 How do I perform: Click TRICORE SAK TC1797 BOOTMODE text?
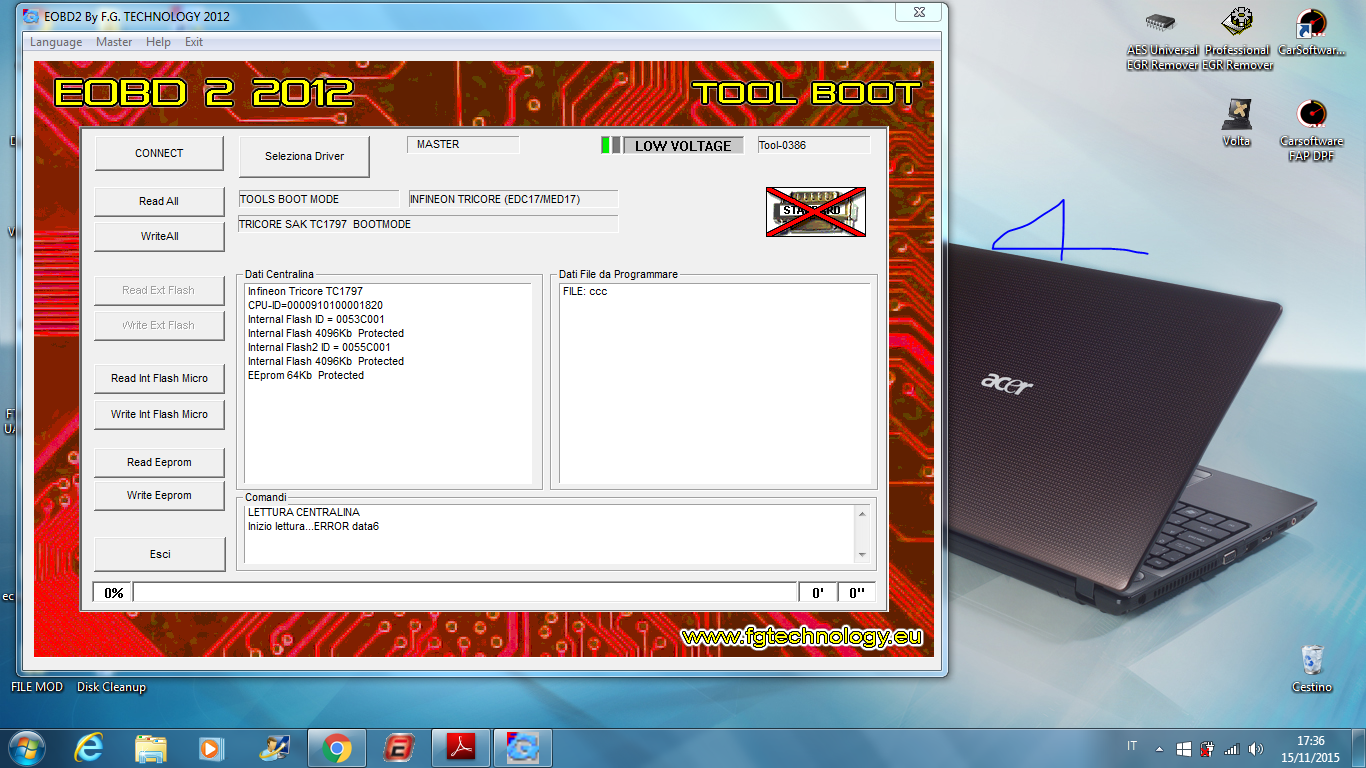tap(325, 224)
